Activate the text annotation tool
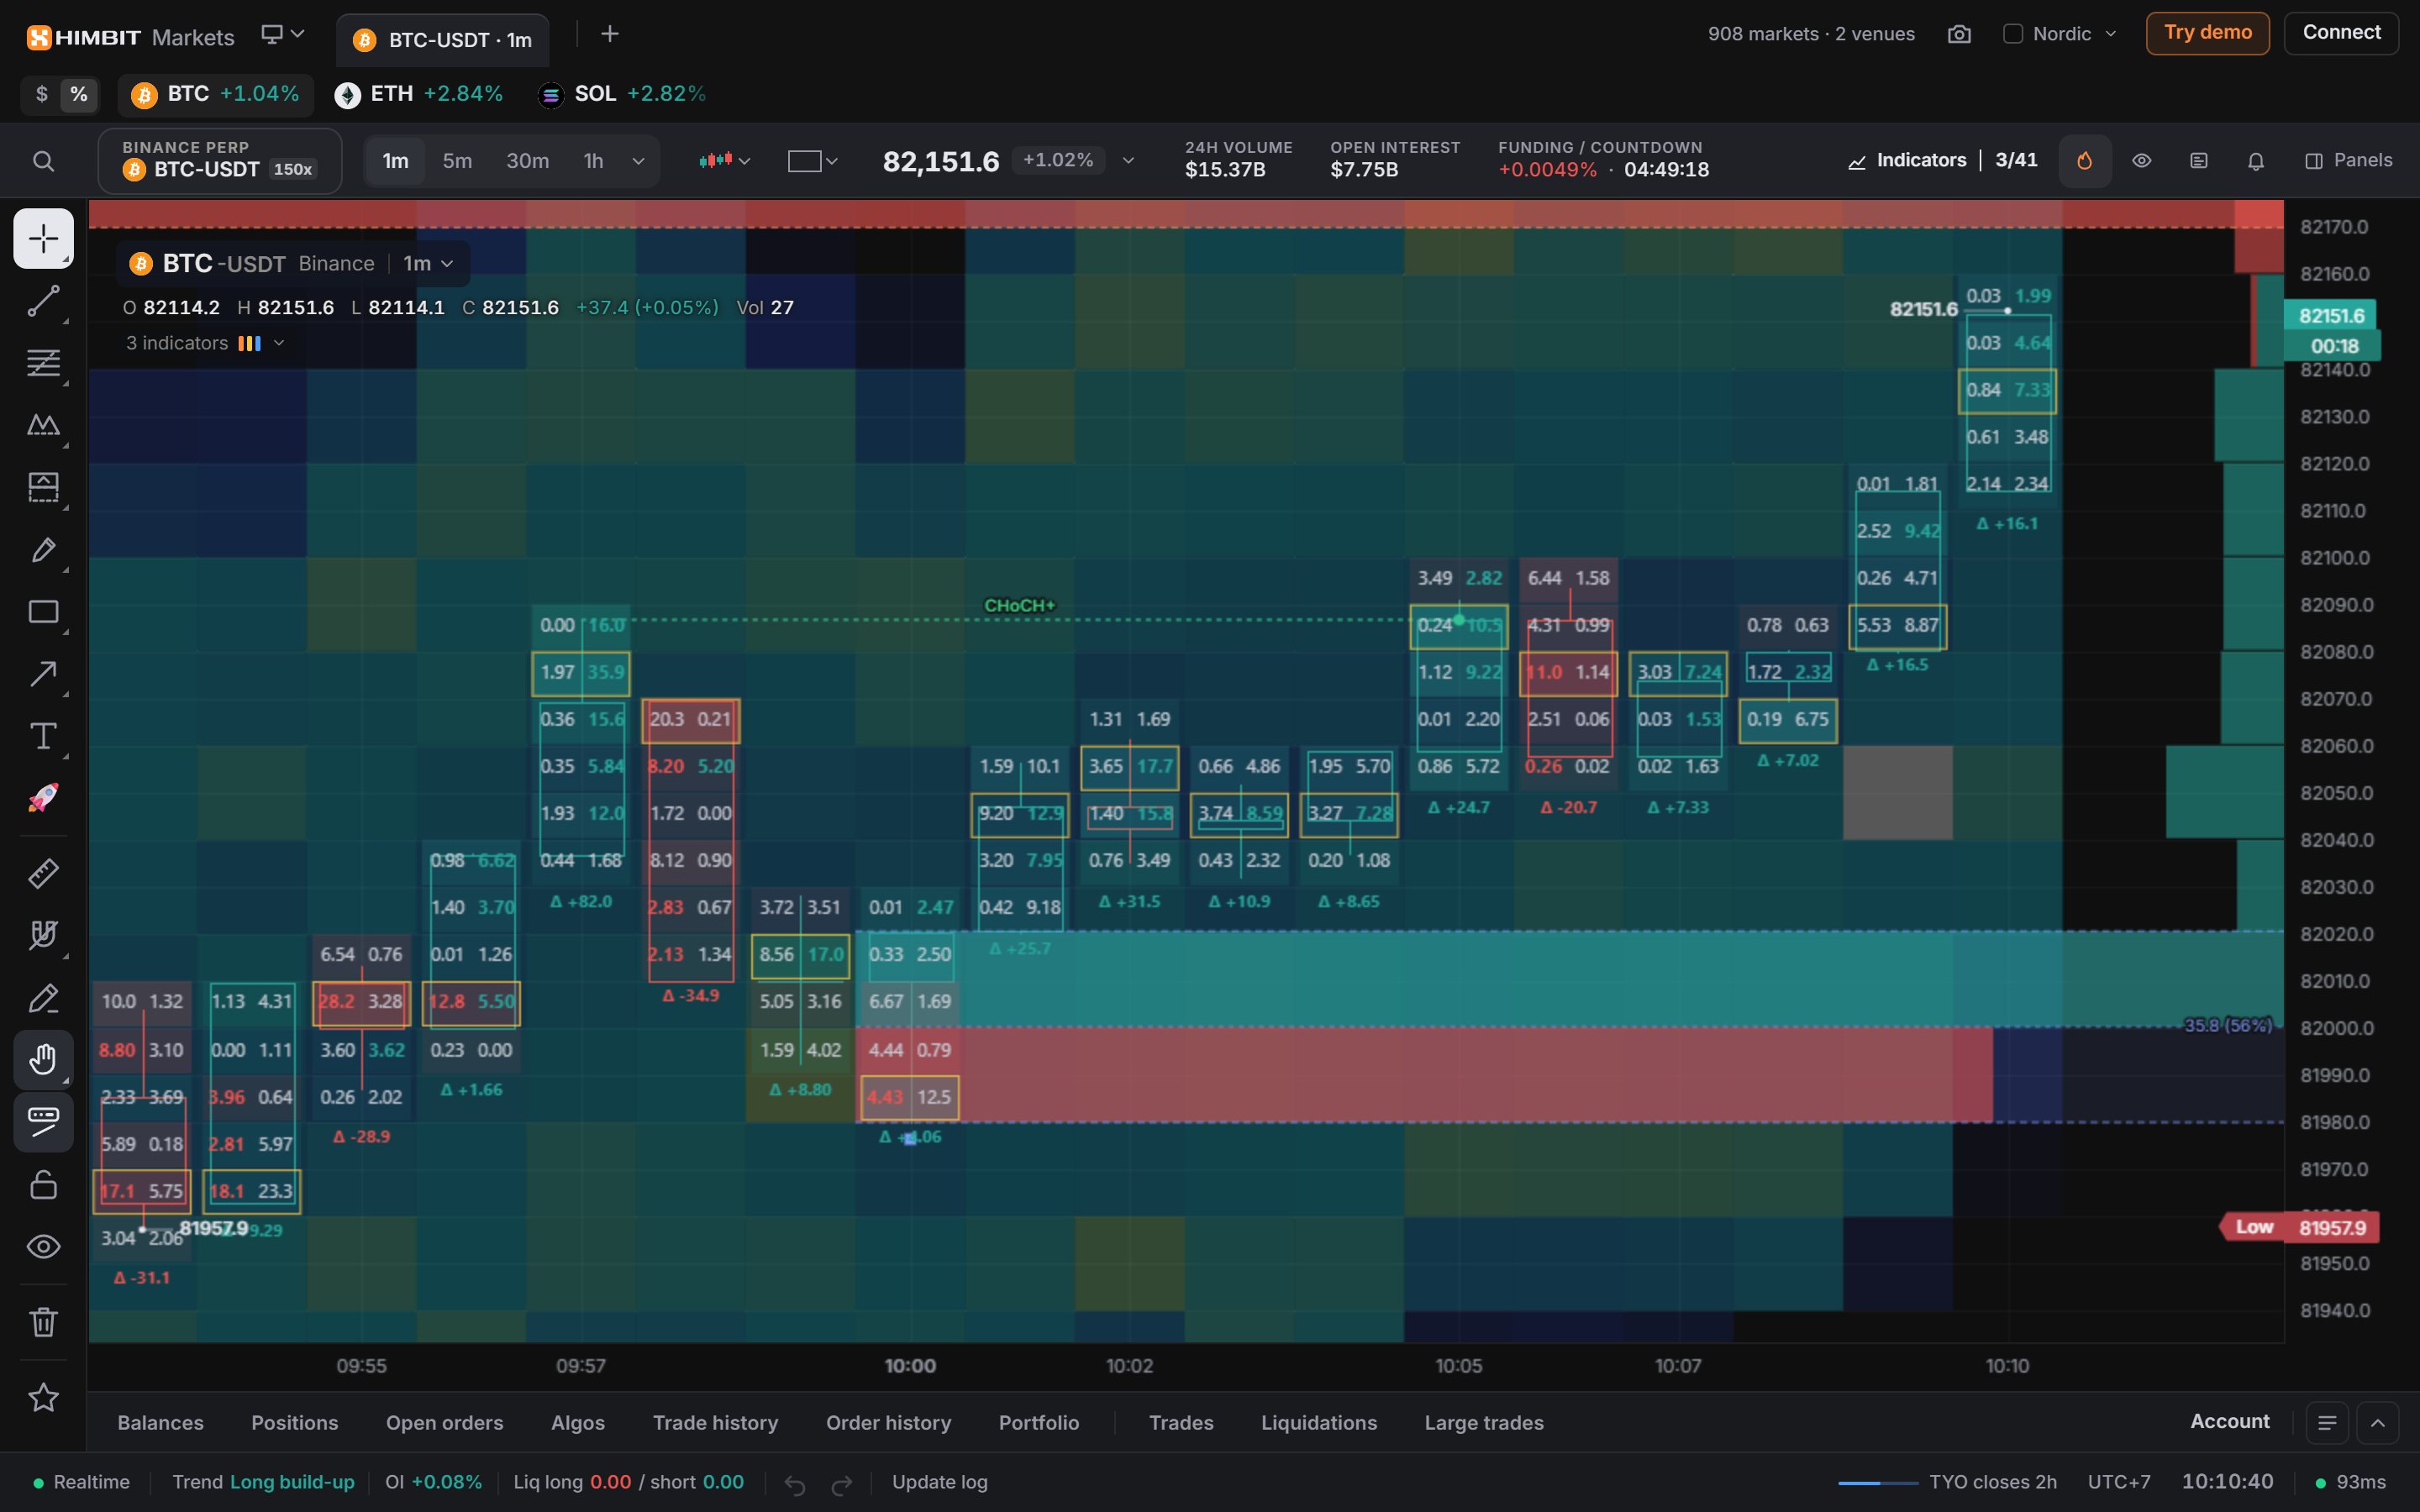The image size is (2420, 1512). 43,736
